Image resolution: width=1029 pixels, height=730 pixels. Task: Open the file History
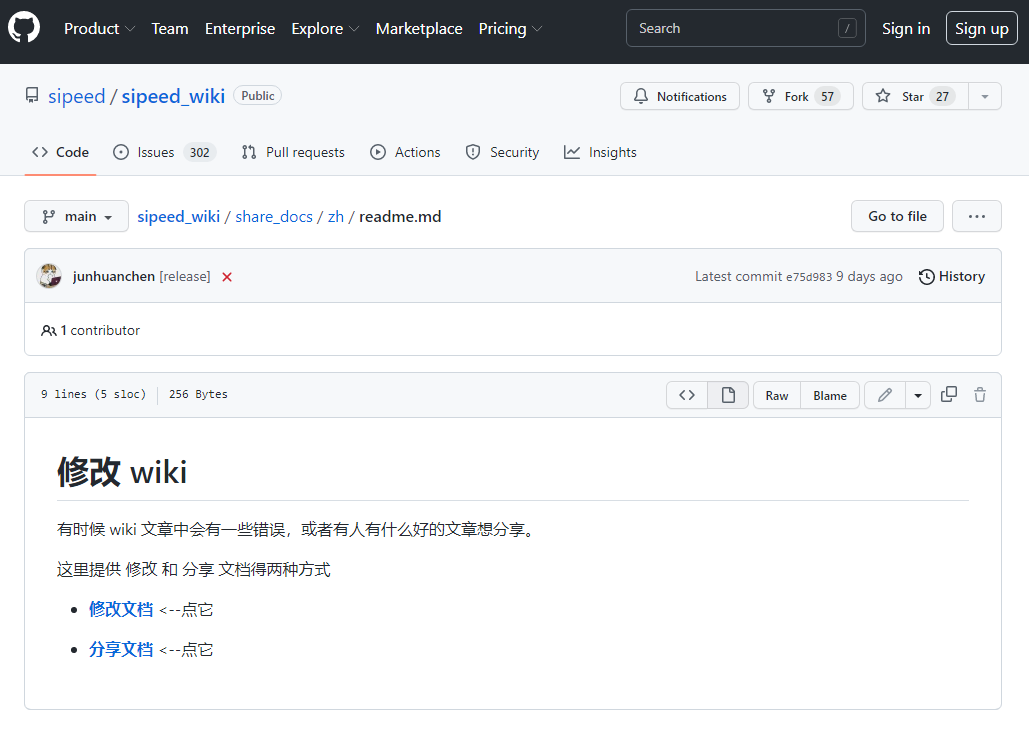pyautogui.click(x=952, y=276)
